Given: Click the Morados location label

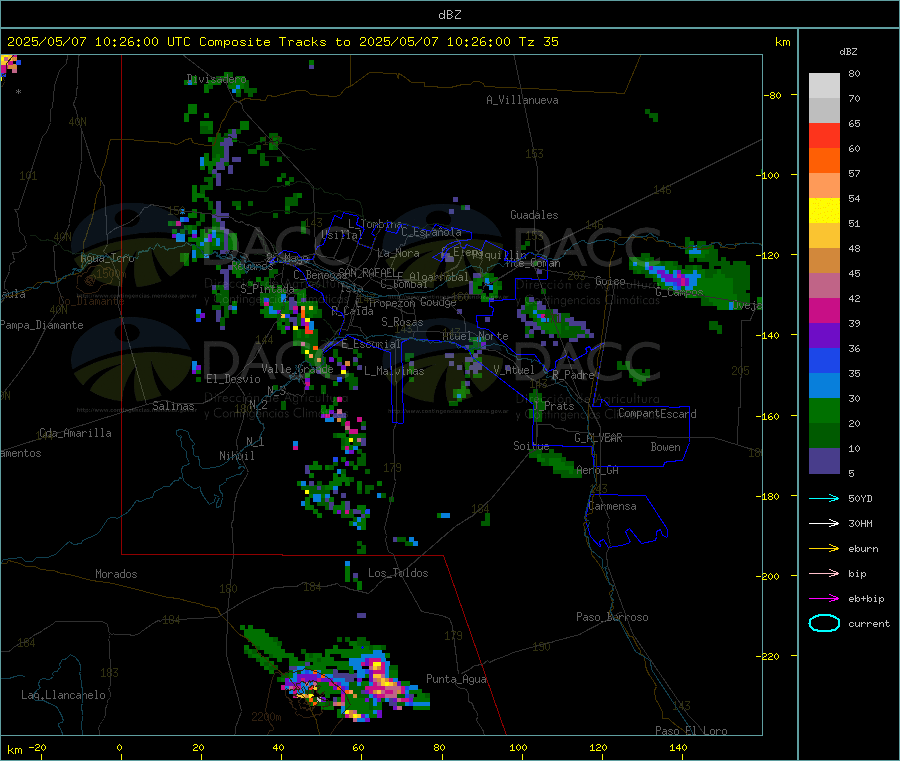Looking at the screenshot, I should (x=117, y=574).
